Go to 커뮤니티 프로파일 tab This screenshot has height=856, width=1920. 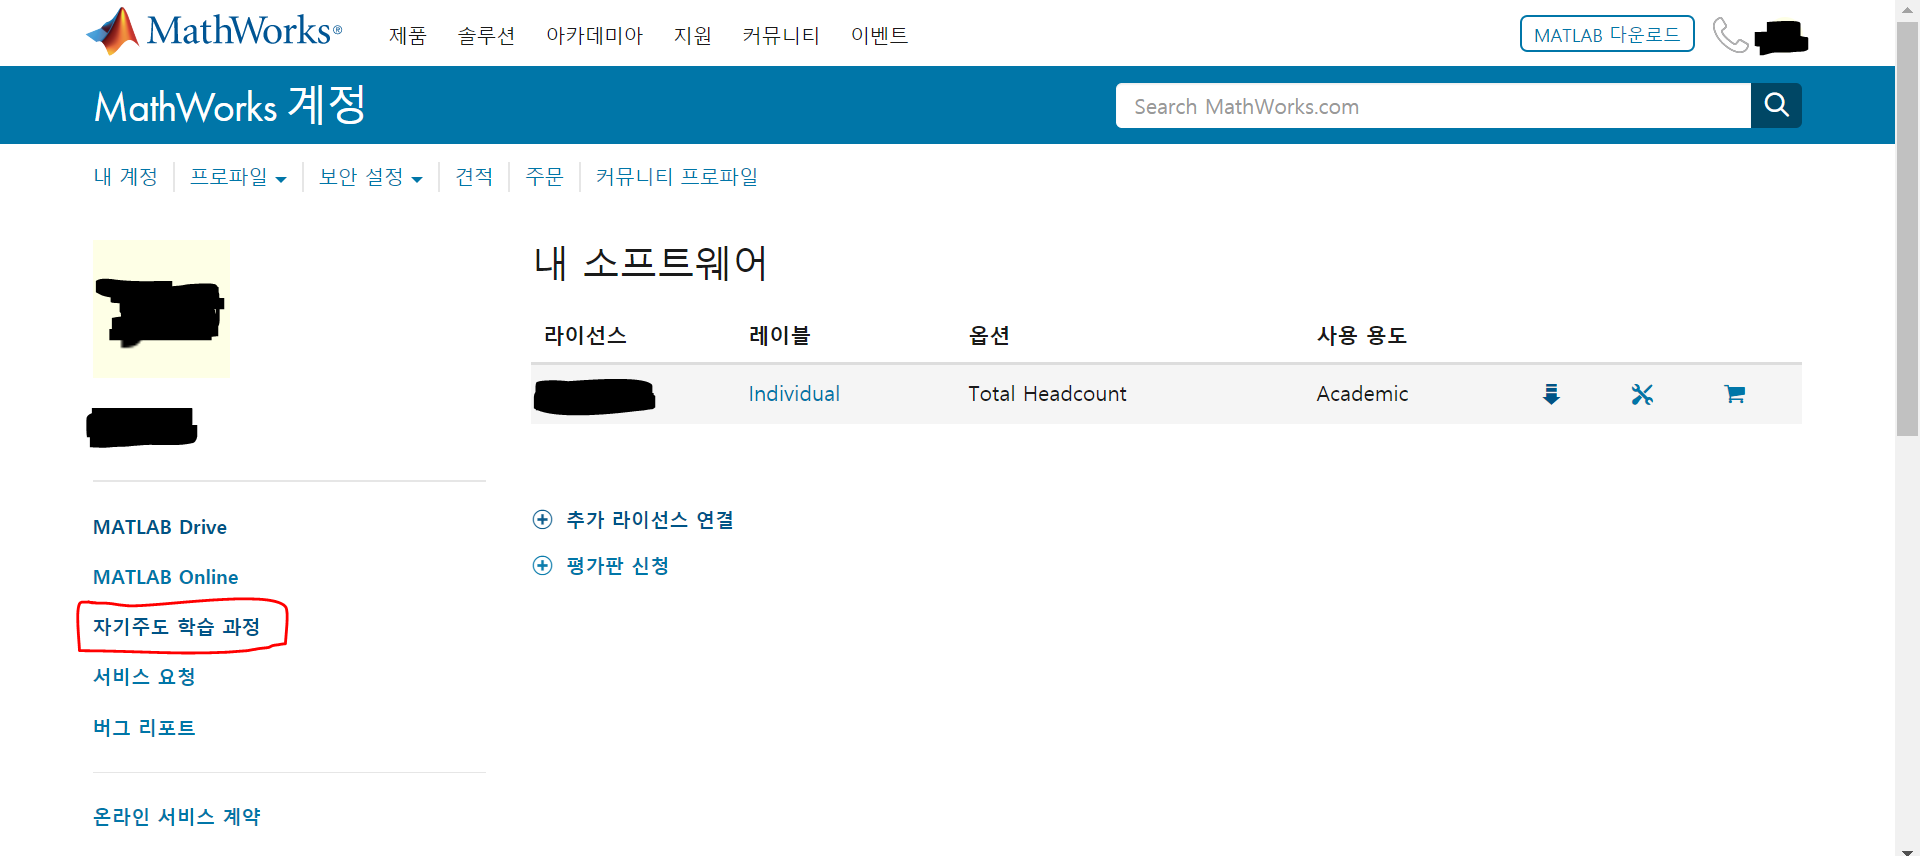pos(676,177)
